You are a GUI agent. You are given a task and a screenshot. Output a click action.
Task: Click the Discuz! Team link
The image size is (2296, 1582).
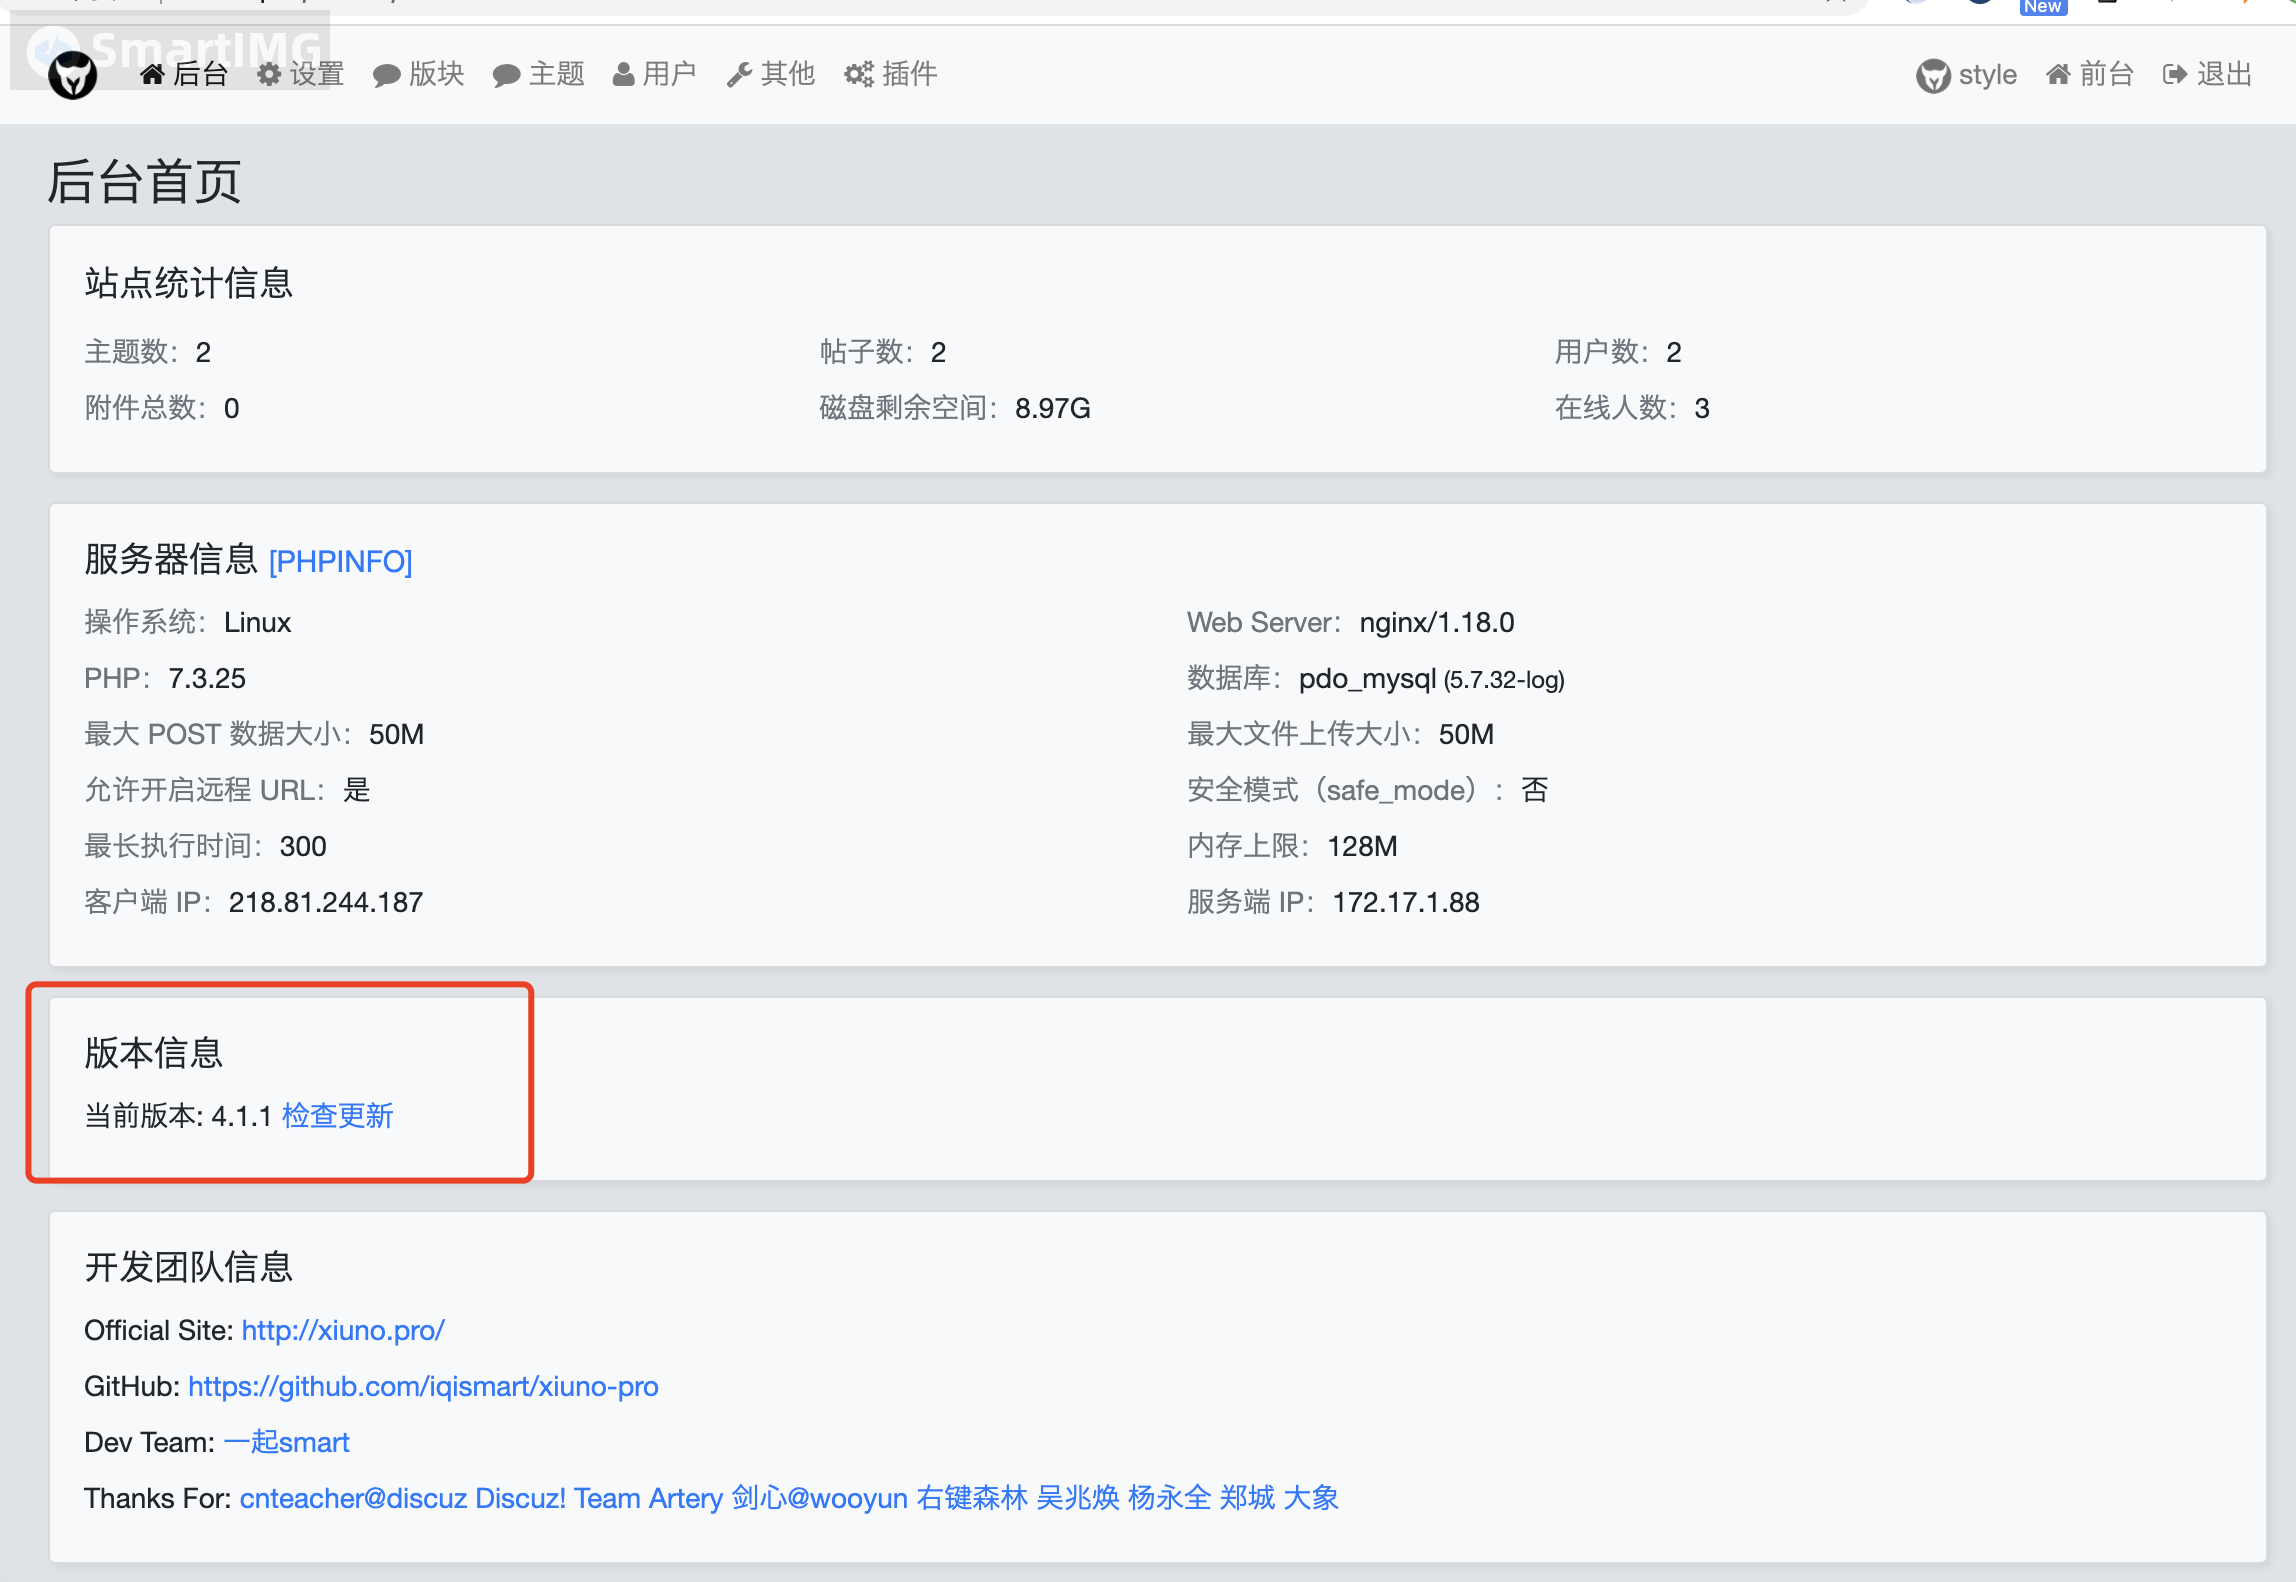point(557,1498)
